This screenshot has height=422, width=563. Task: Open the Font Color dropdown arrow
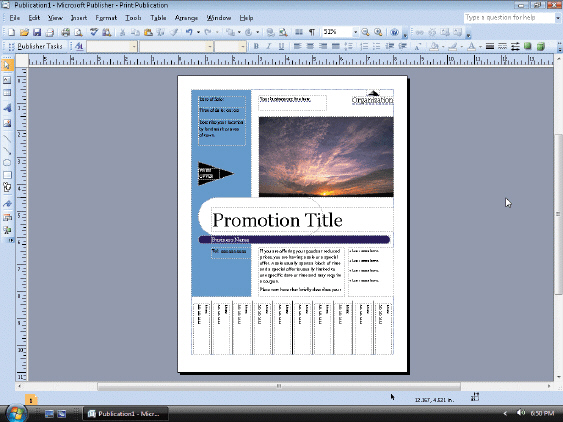coord(480,46)
